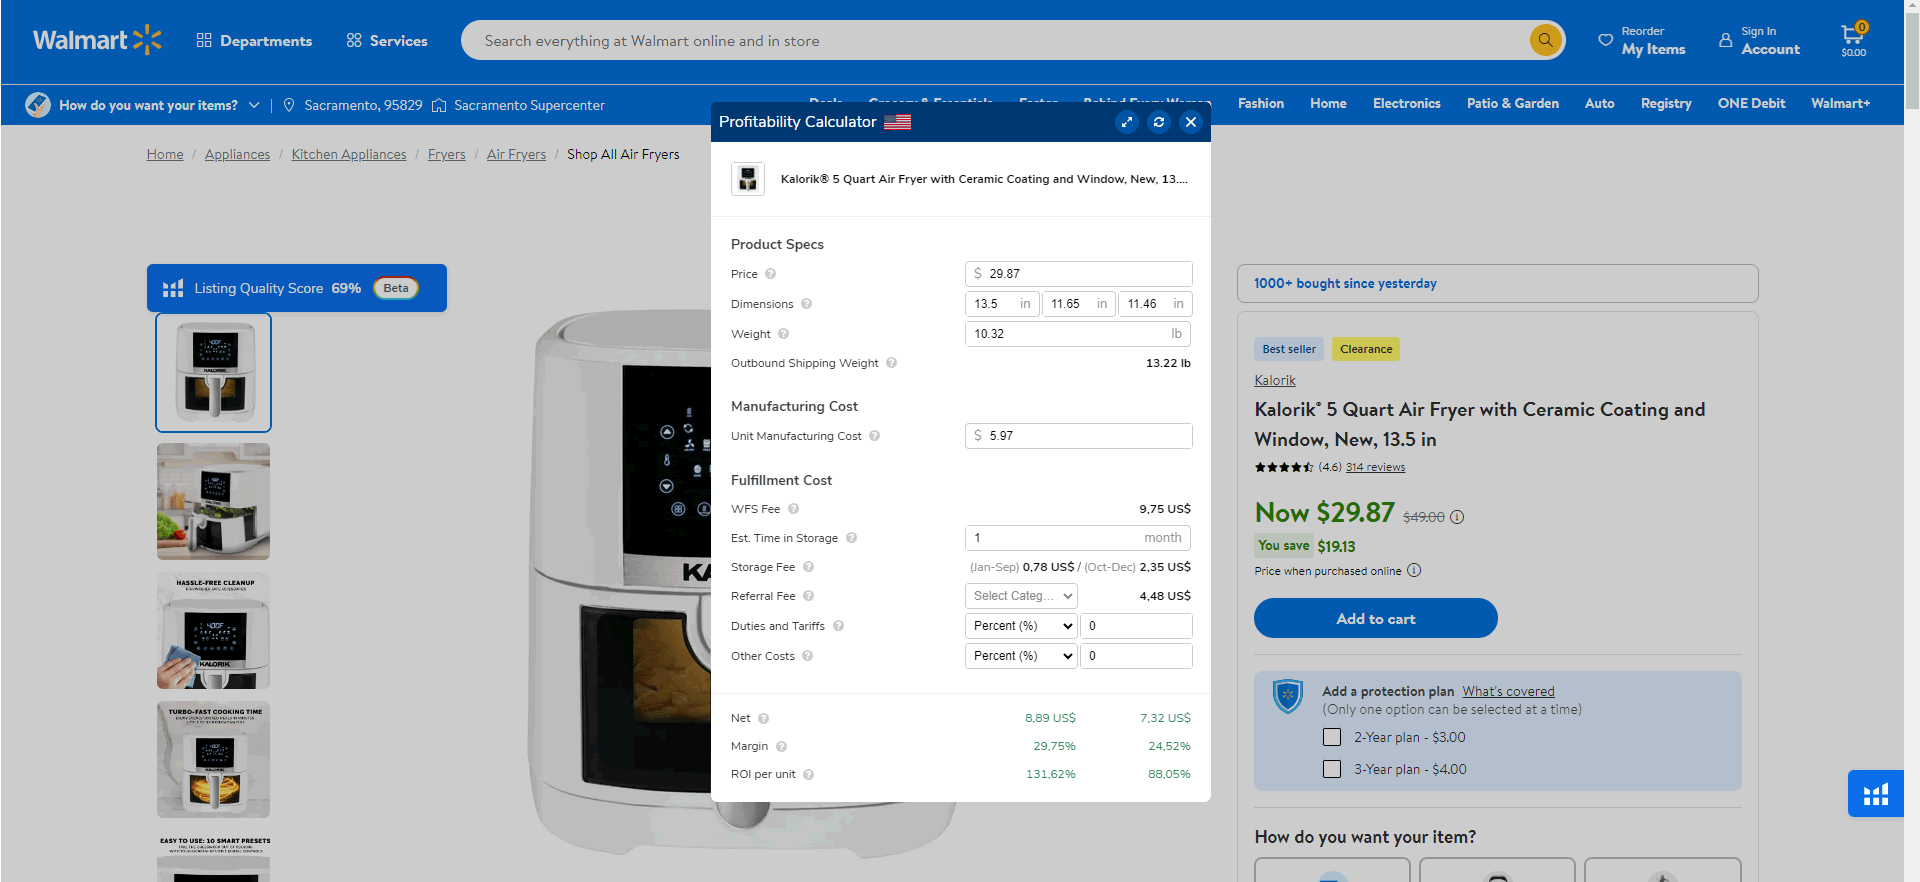Click the Referral Fee help icon
This screenshot has height=882, width=1920.
[808, 596]
